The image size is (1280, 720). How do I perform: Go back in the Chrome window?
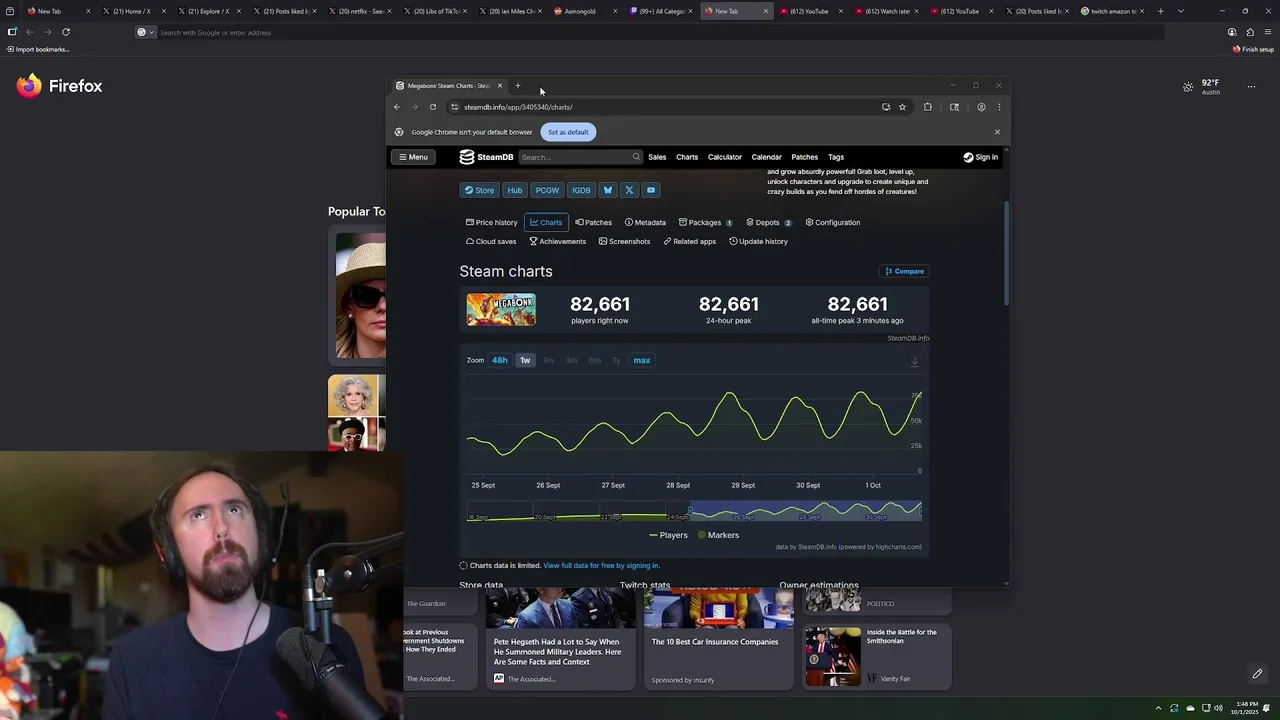click(397, 107)
